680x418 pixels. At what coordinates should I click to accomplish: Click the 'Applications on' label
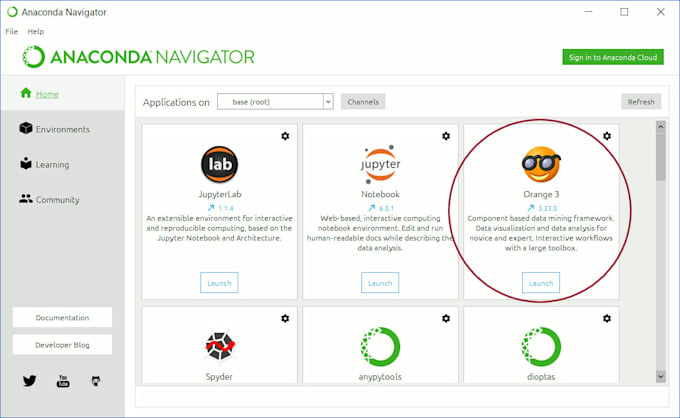(x=176, y=102)
